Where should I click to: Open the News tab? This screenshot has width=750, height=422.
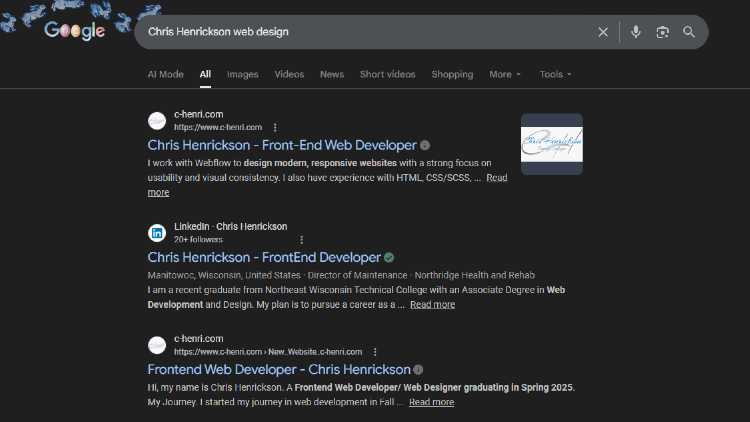pos(332,74)
